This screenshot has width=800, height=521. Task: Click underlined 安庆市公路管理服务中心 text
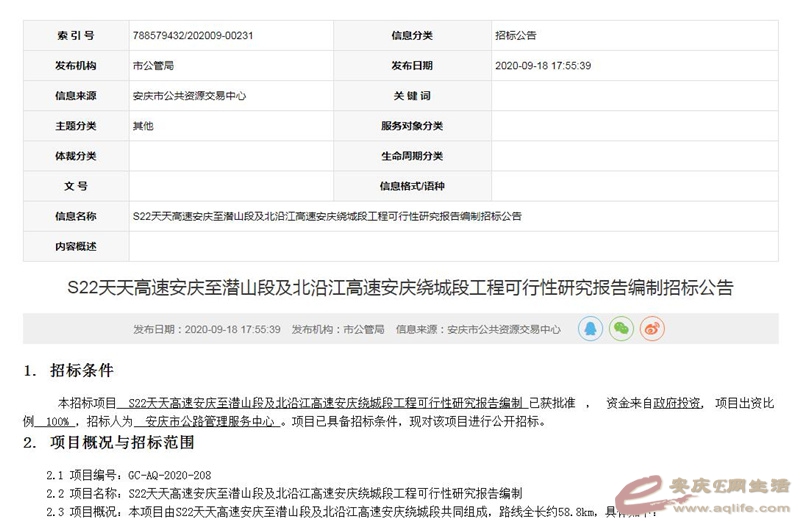tap(208, 421)
